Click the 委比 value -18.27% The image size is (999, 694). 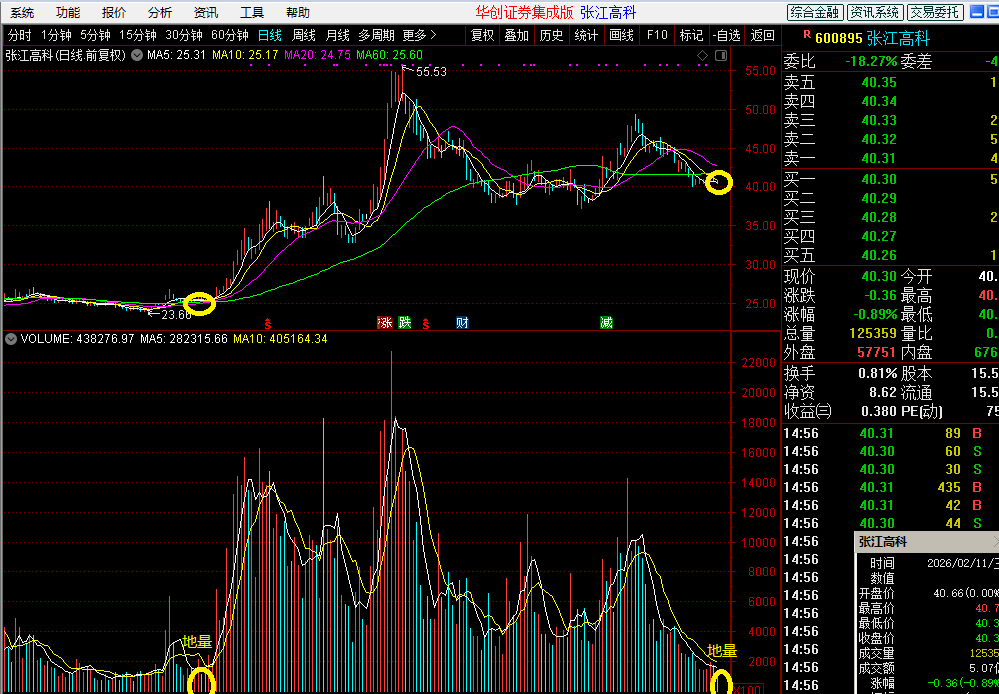(872, 62)
